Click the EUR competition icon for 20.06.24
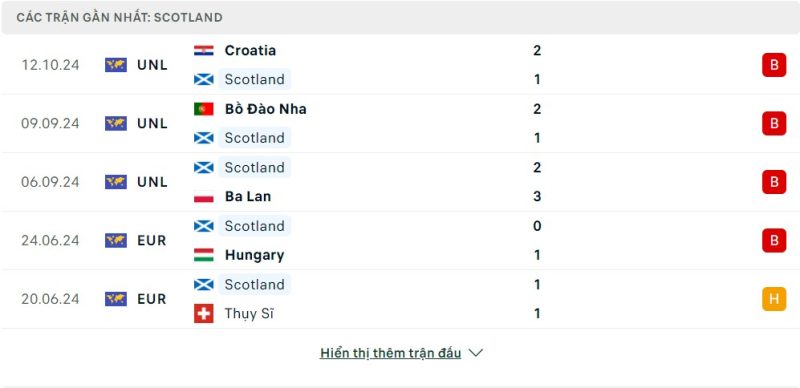 pos(116,299)
